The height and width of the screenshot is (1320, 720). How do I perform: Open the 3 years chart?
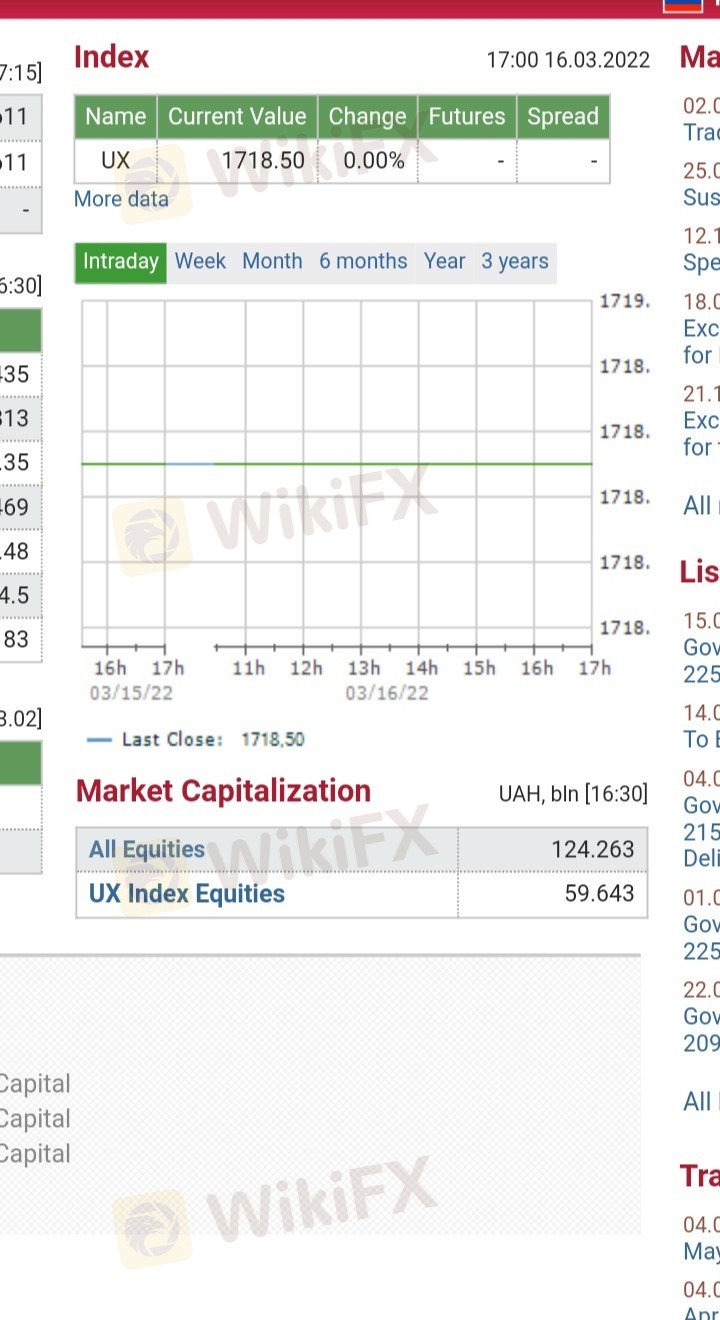tap(515, 262)
